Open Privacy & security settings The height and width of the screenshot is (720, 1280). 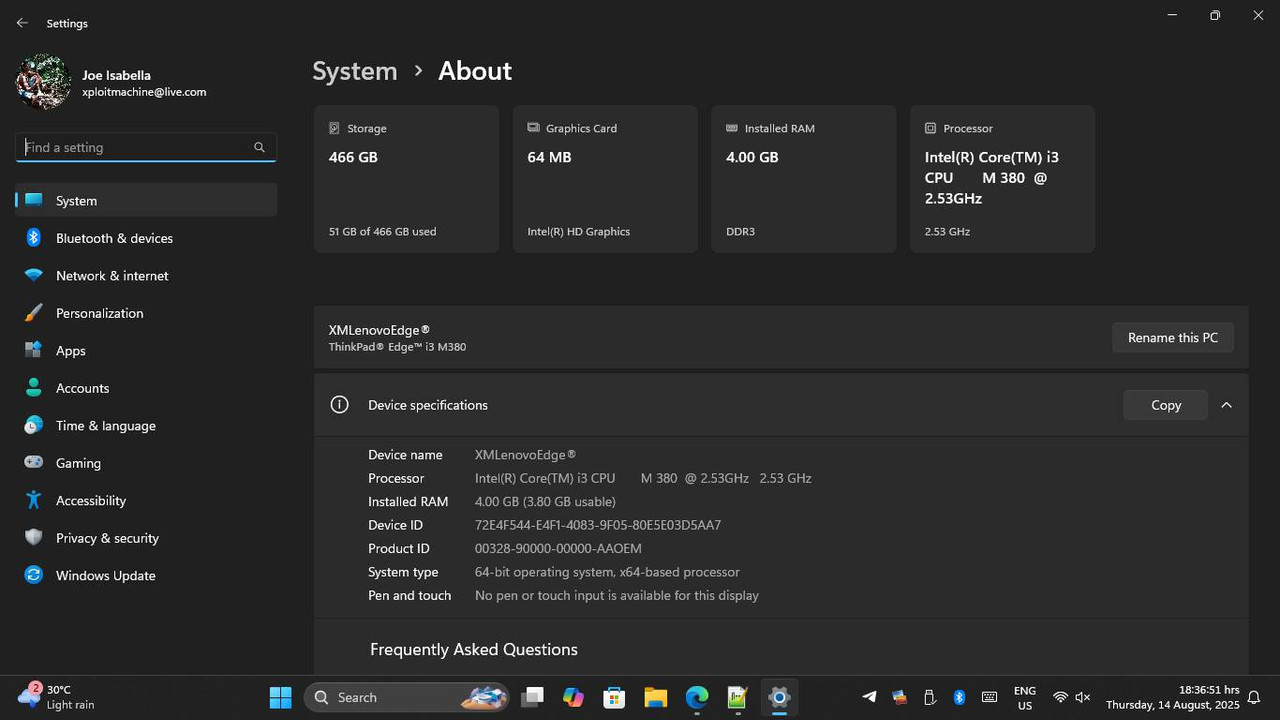(146, 538)
